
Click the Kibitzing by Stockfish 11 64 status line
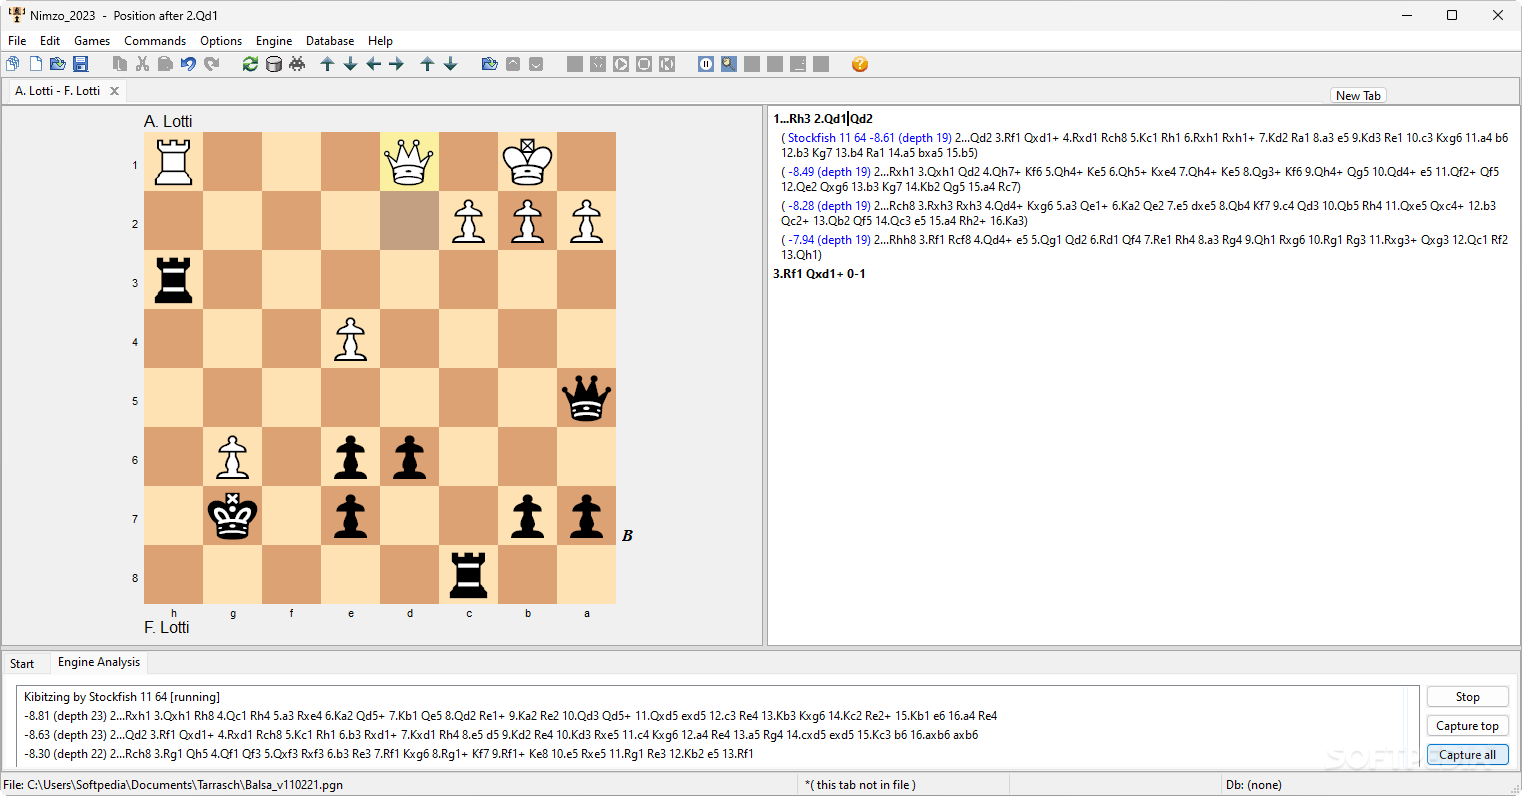pyautogui.click(x=122, y=697)
